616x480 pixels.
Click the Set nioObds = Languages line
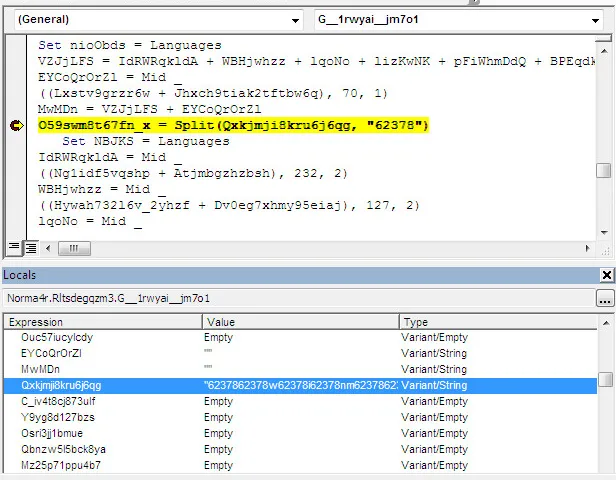click(130, 45)
